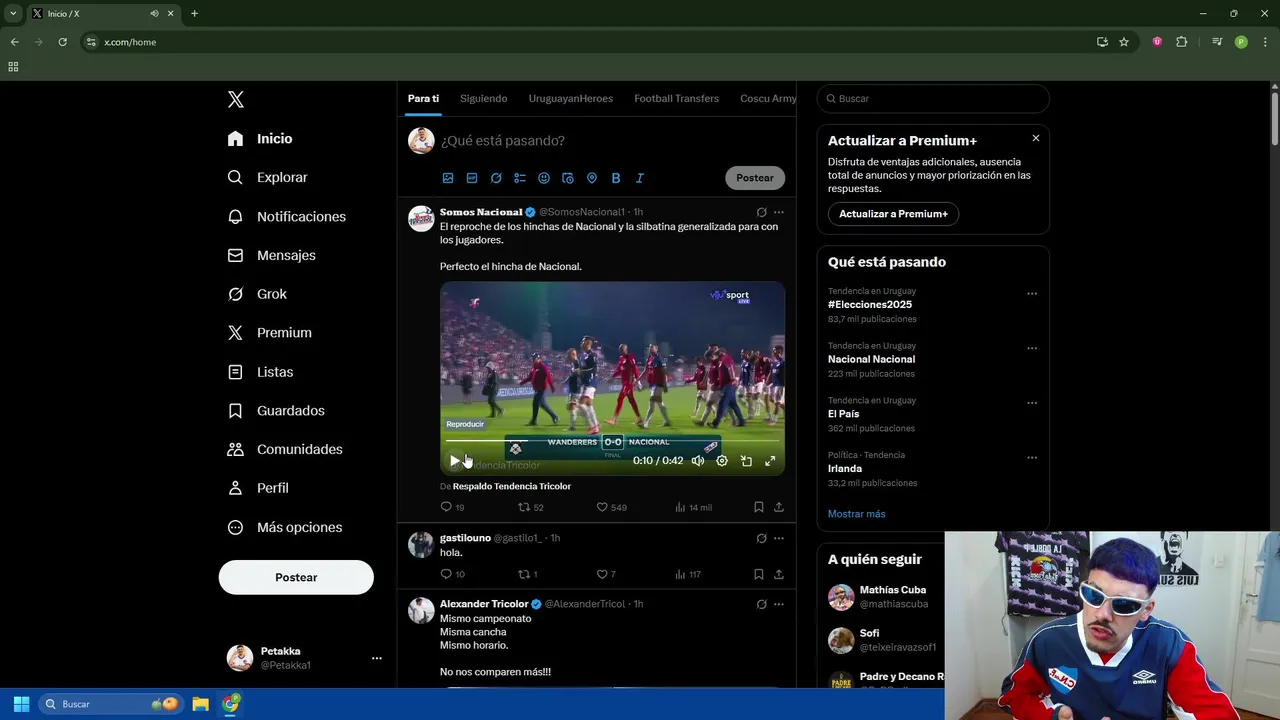The image size is (1280, 720).
Task: Switch to the UruguayanHeroes tab
Action: point(570,98)
